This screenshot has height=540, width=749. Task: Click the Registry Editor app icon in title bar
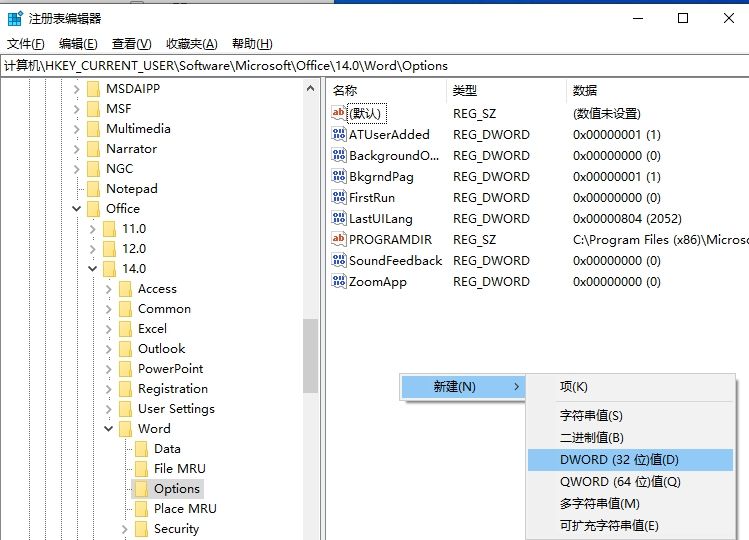[15, 18]
